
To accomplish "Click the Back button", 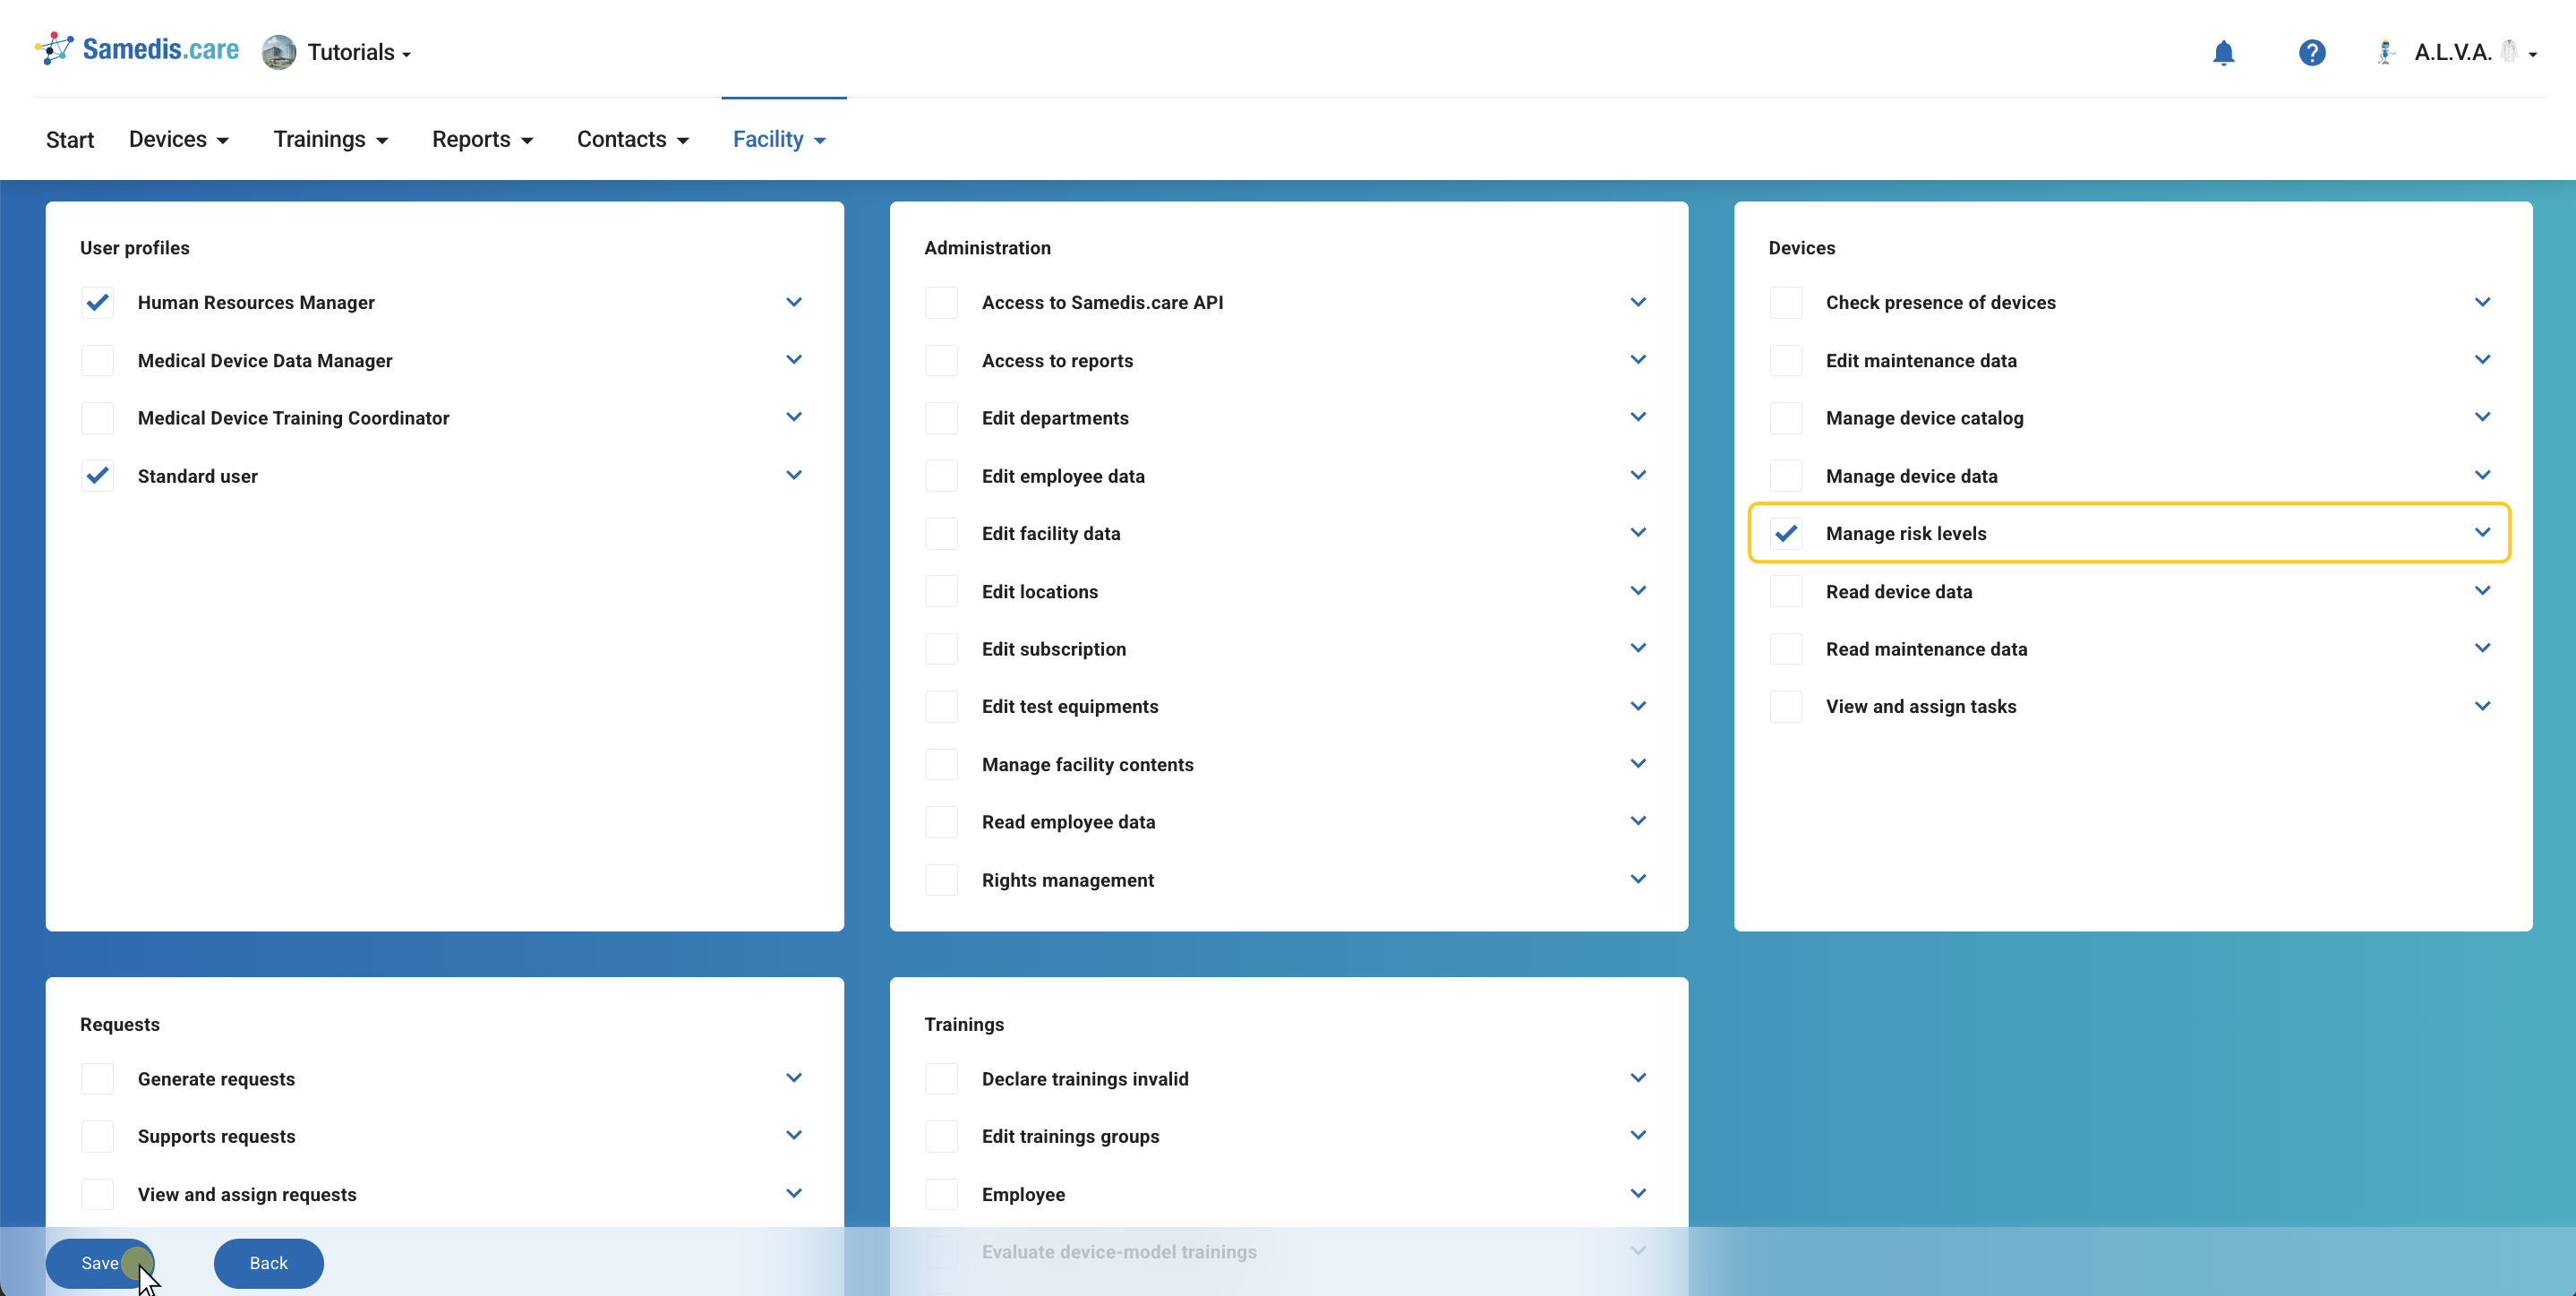I will pos(268,1263).
